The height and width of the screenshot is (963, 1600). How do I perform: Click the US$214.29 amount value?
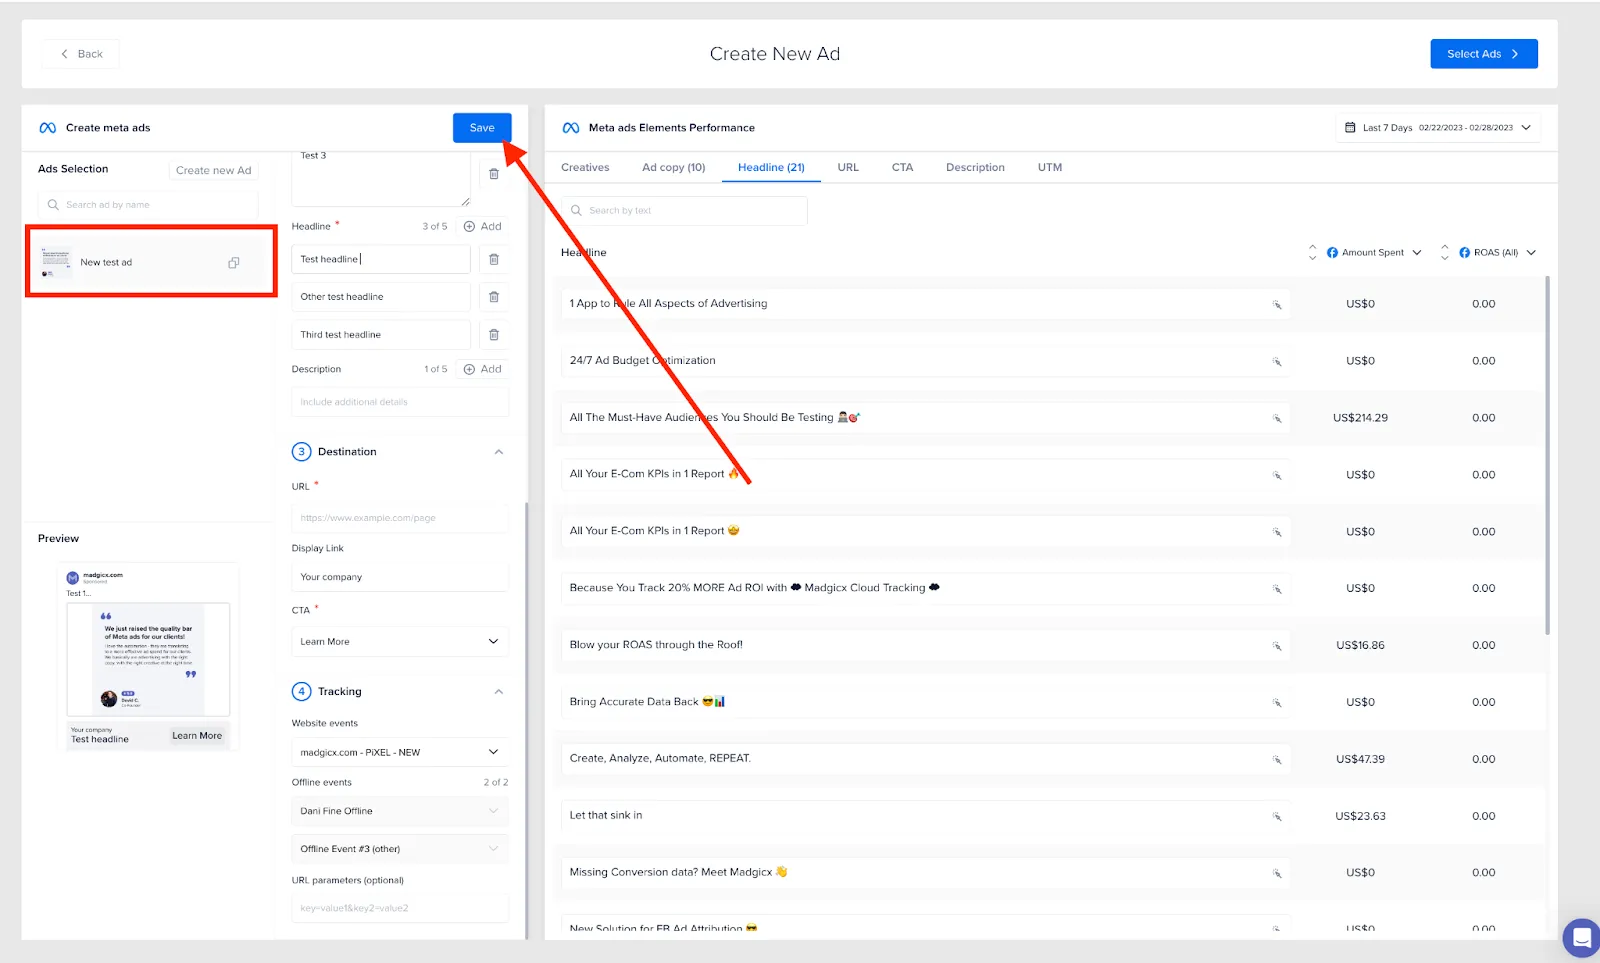[1360, 418]
